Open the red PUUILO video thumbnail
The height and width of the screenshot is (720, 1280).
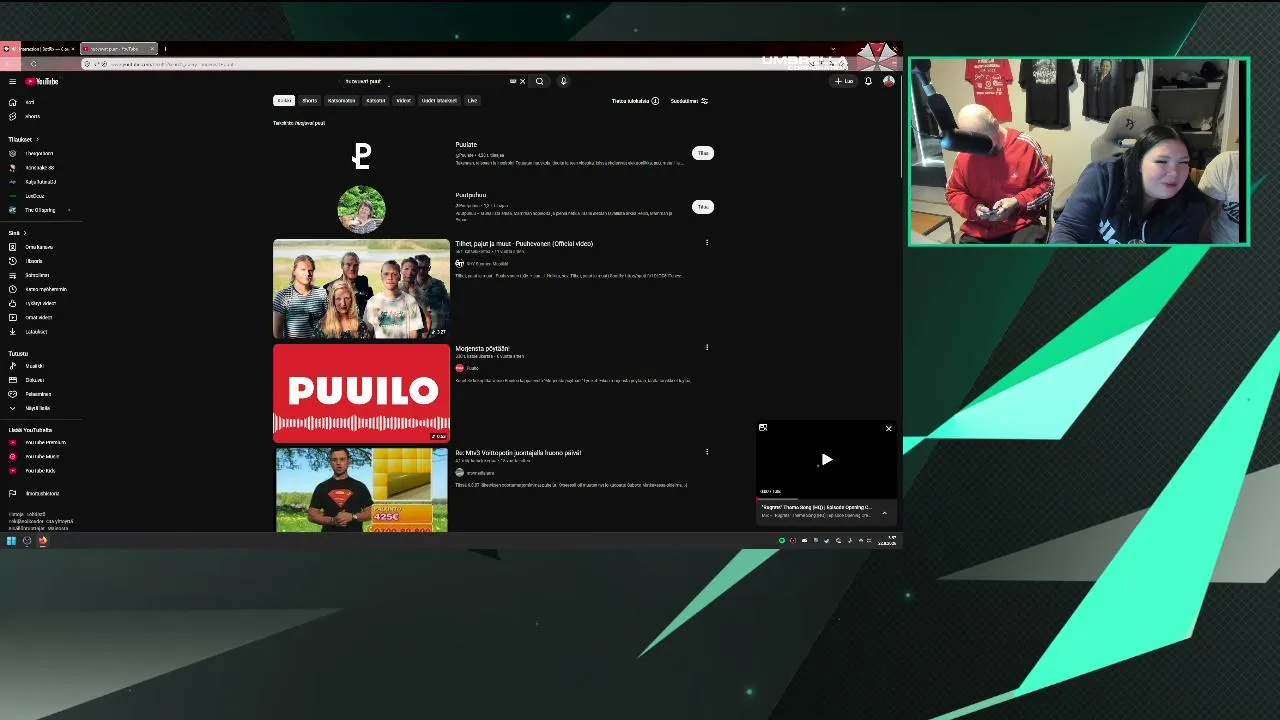(361, 393)
